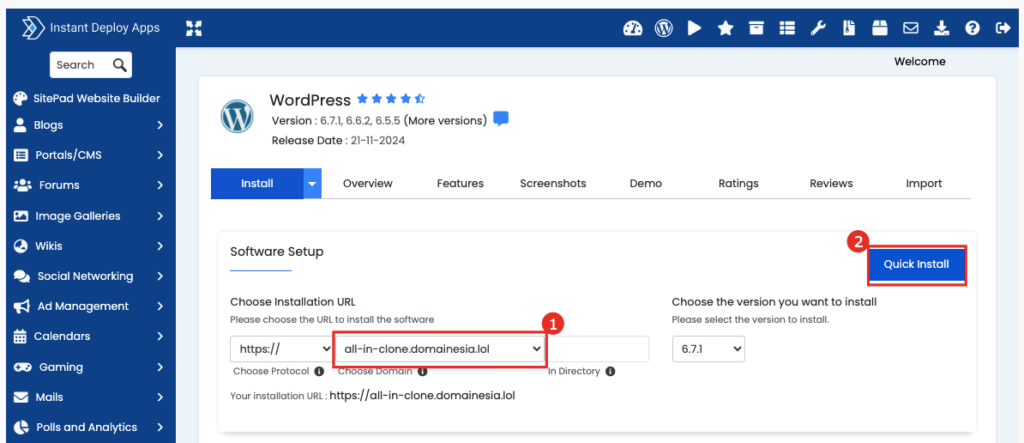Expand the Ad Management category chevron
The image size is (1024, 443).
click(x=160, y=306)
